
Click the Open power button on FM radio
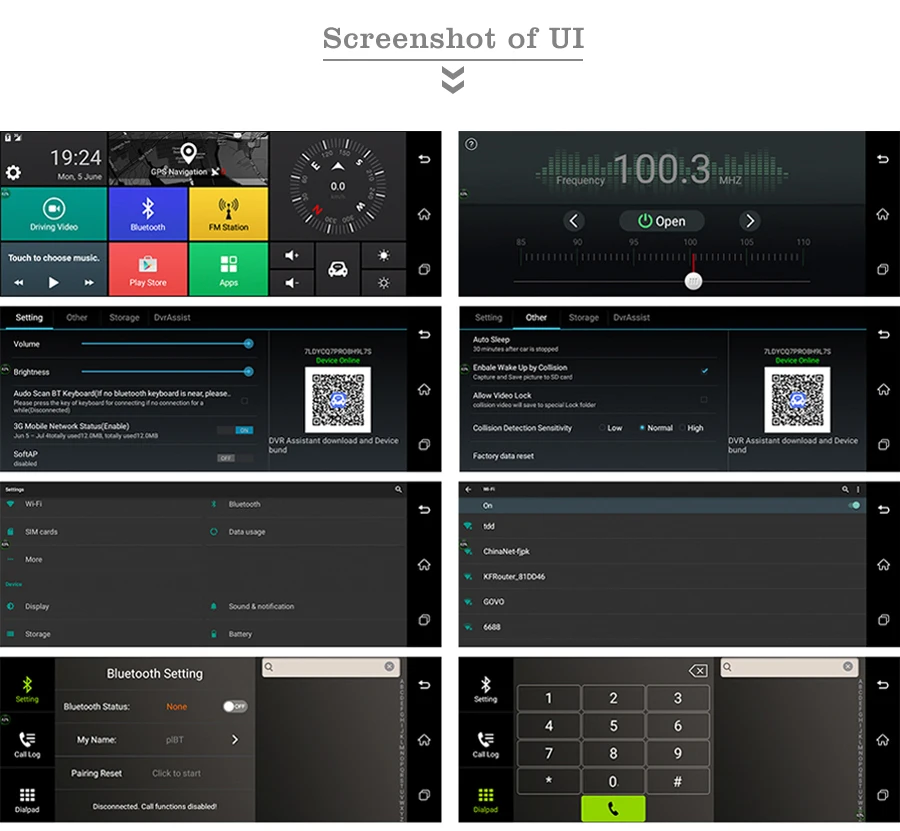tap(662, 221)
